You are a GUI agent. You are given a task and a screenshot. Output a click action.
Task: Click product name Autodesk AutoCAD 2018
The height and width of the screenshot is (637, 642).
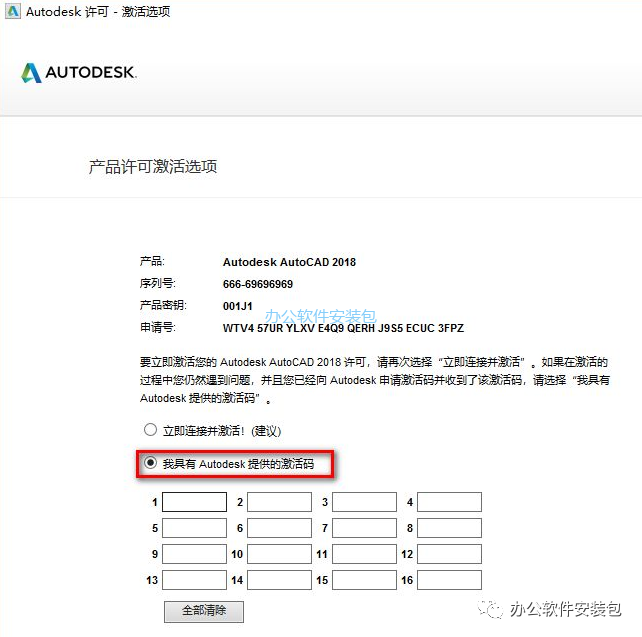point(289,262)
